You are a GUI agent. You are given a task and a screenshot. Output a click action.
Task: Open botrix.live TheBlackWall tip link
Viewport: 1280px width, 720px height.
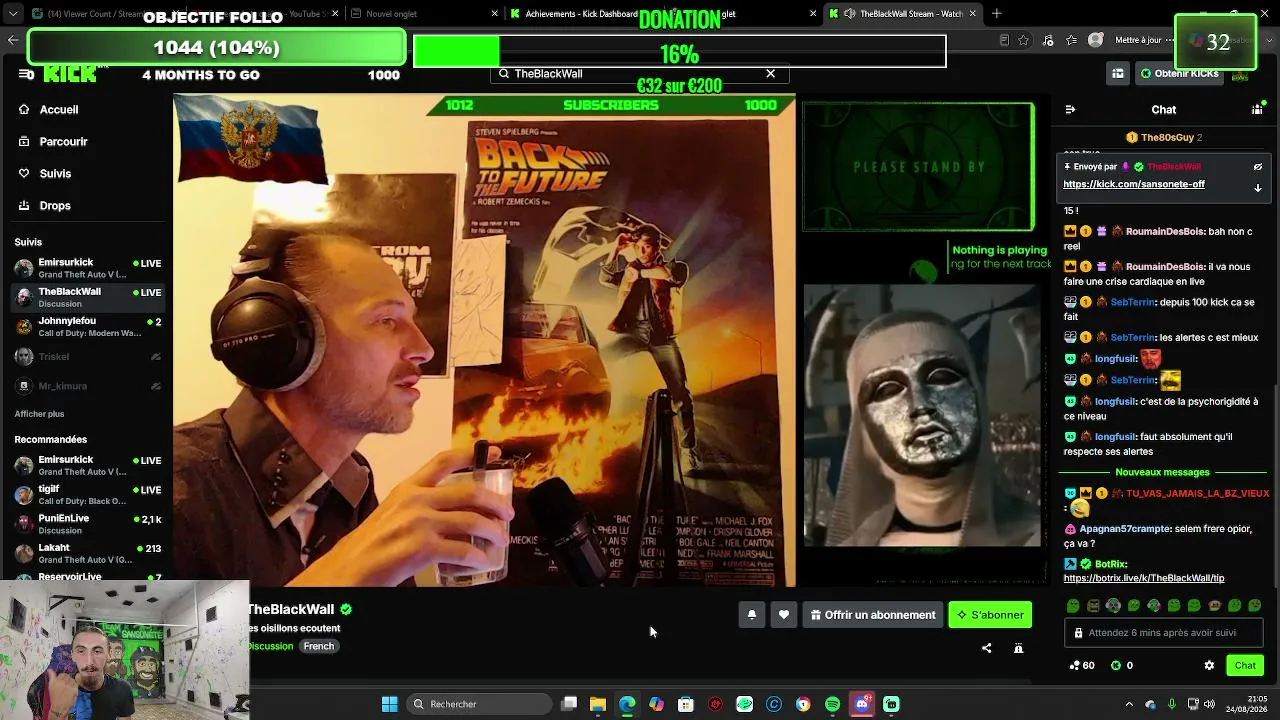(x=1143, y=578)
